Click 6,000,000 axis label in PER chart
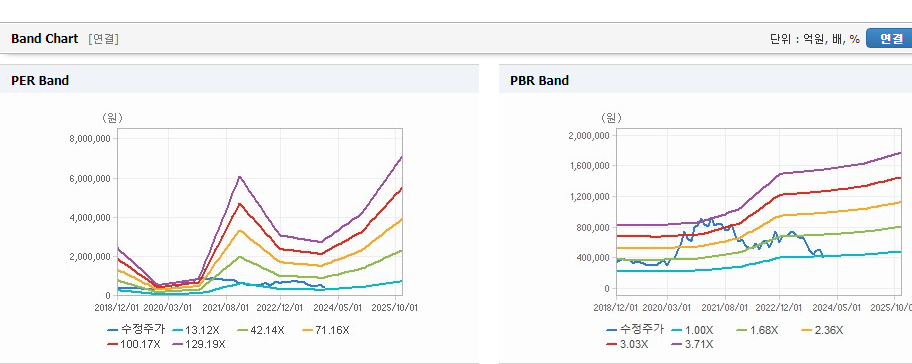912x364 pixels. (x=91, y=179)
